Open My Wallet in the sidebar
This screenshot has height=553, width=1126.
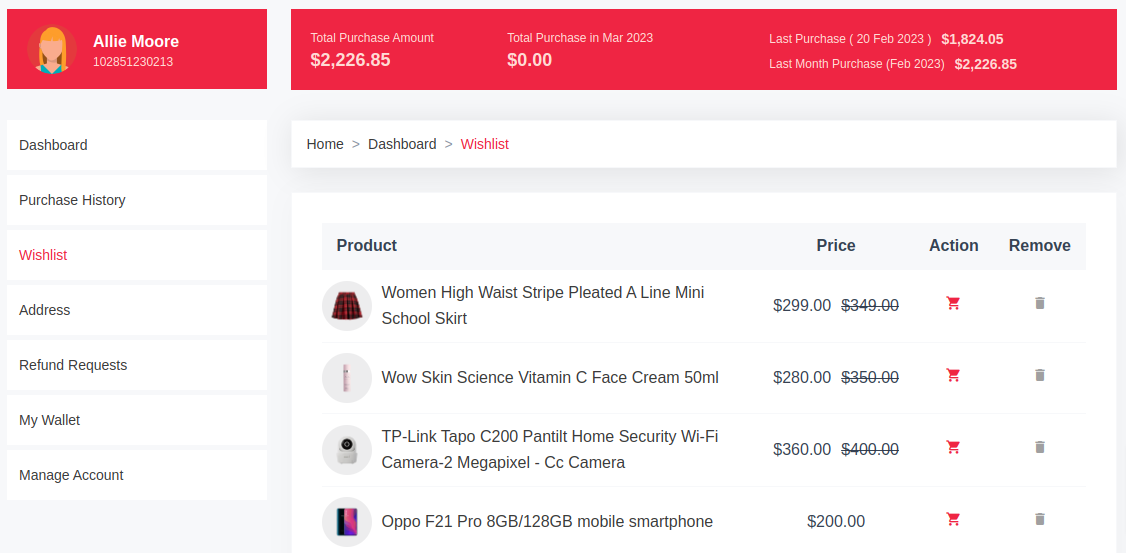[x=50, y=420]
